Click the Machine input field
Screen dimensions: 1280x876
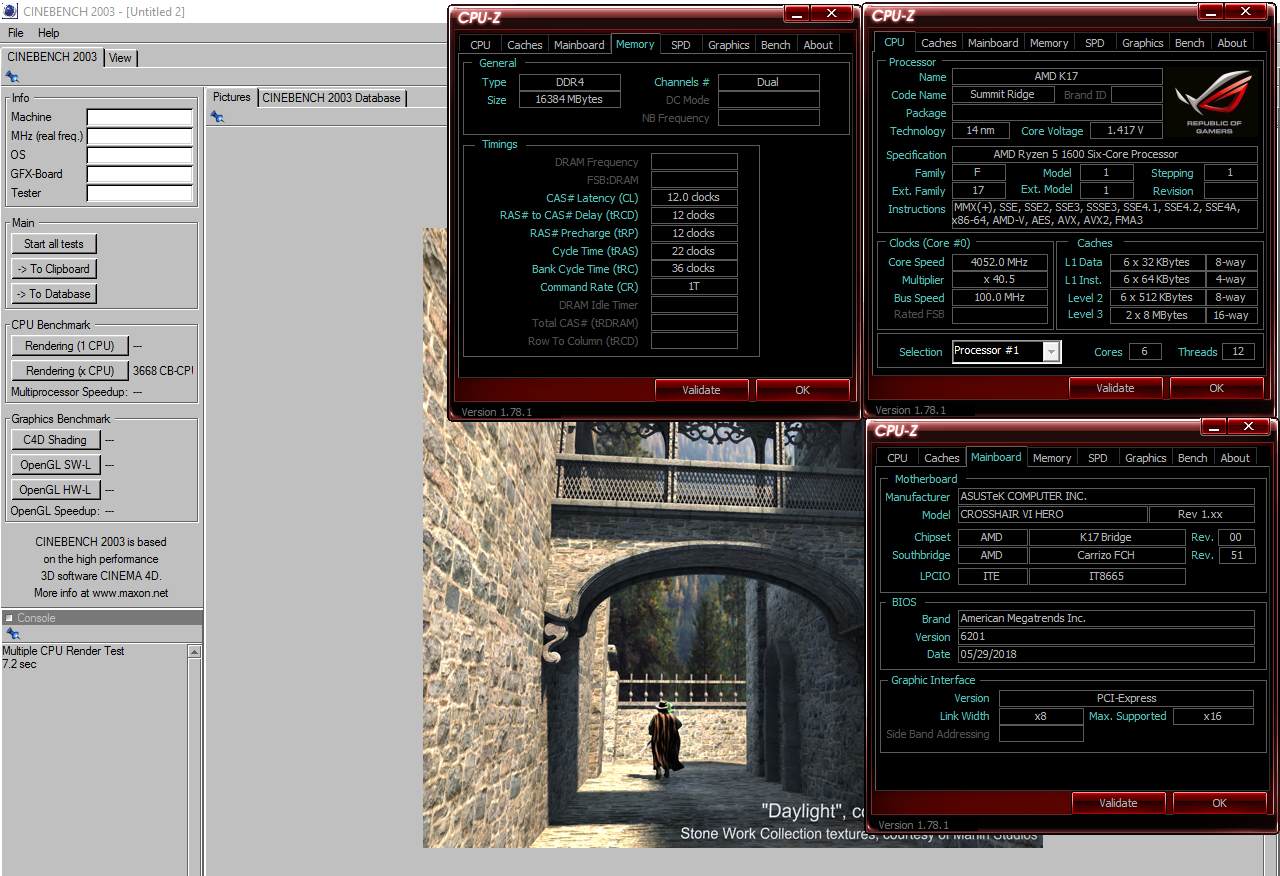[140, 118]
